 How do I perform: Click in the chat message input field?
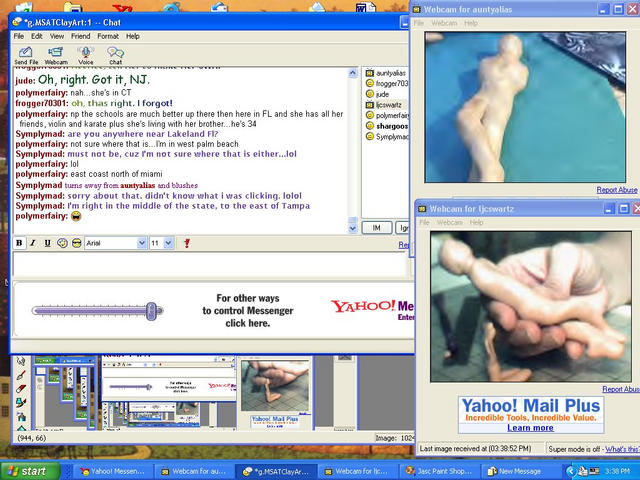[x=210, y=264]
